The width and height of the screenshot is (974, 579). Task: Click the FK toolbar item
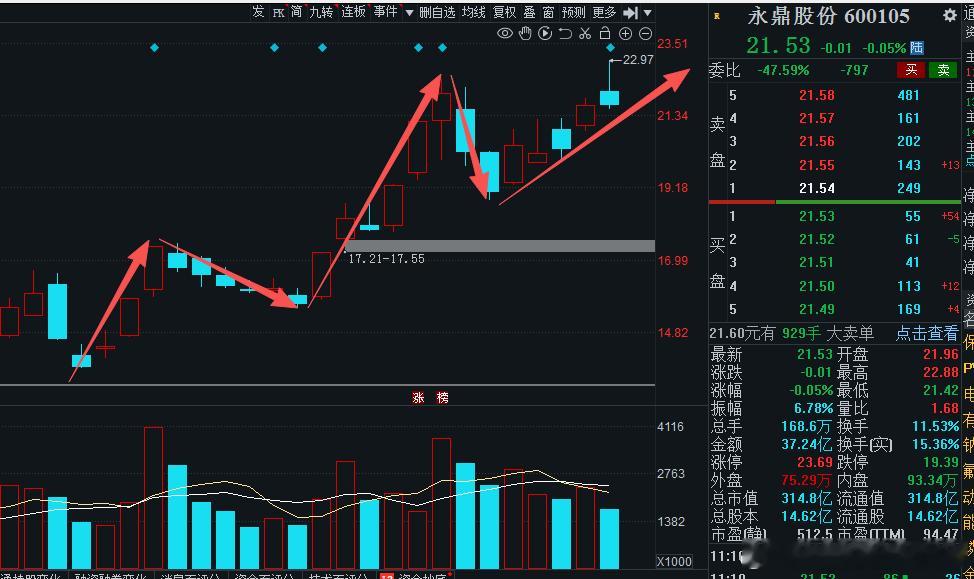click(x=278, y=12)
